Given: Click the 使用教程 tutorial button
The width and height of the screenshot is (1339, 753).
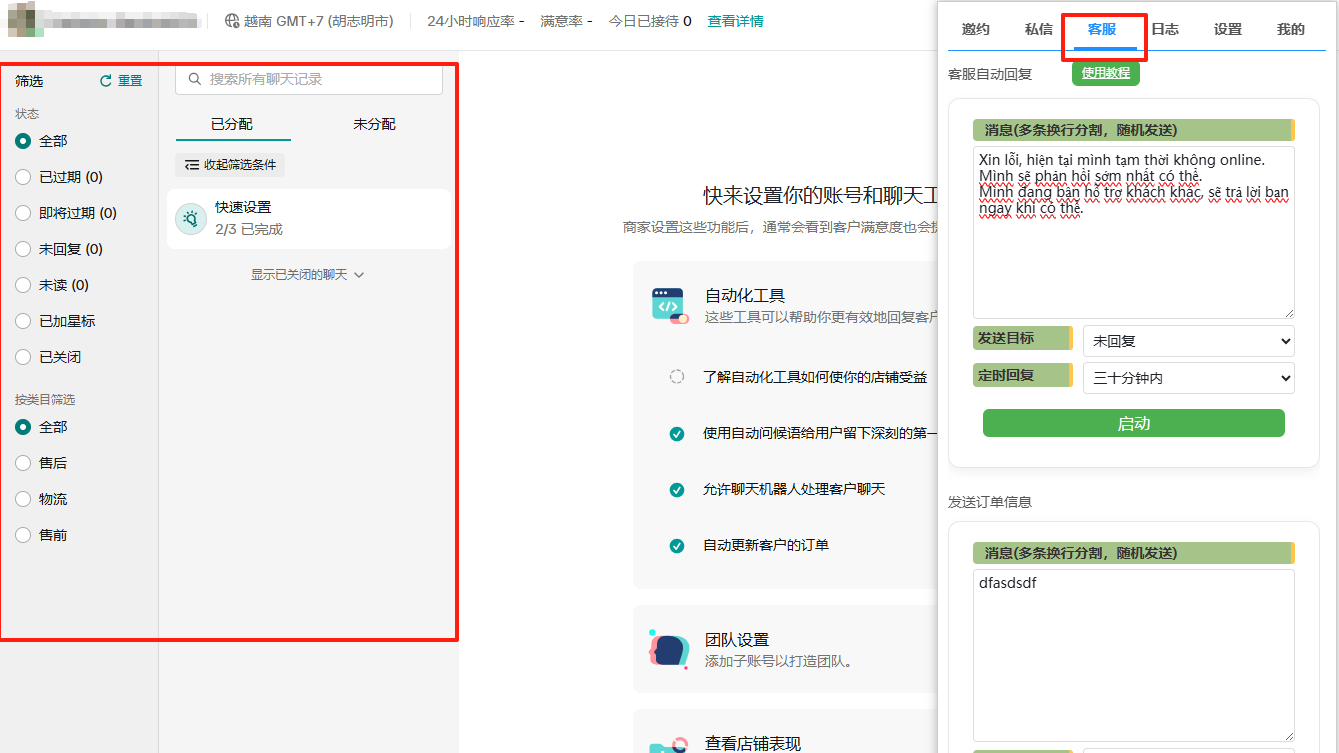Looking at the screenshot, I should pyautogui.click(x=1105, y=73).
